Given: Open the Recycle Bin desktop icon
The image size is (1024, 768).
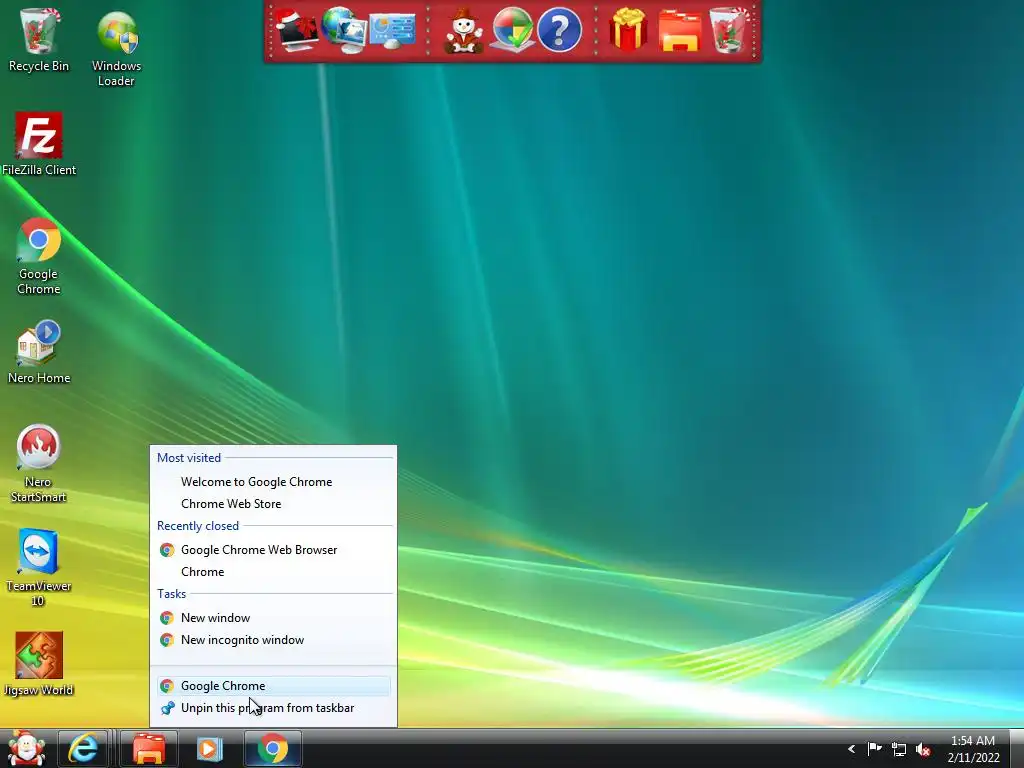Looking at the screenshot, I should tap(39, 40).
